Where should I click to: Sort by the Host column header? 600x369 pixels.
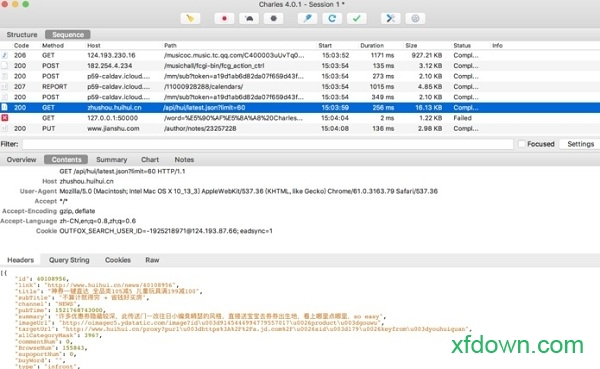click(x=94, y=46)
